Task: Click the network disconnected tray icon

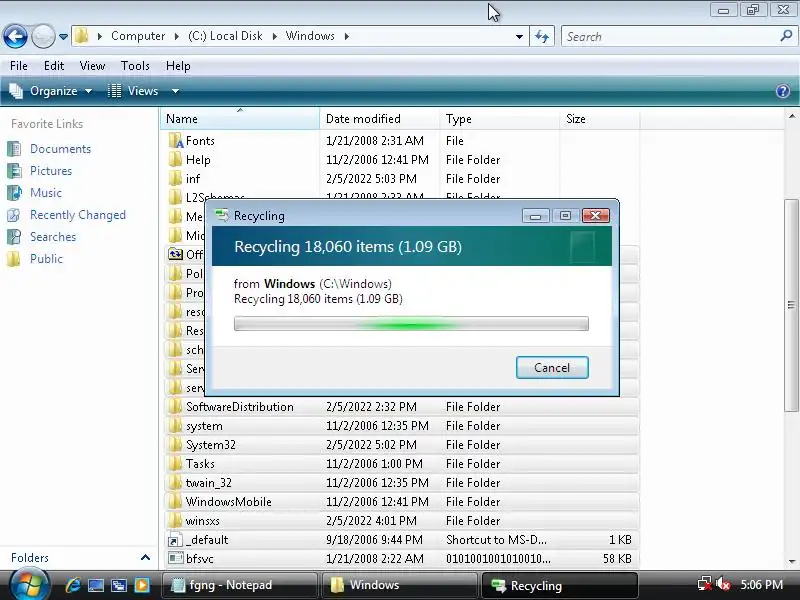Action: tap(705, 584)
